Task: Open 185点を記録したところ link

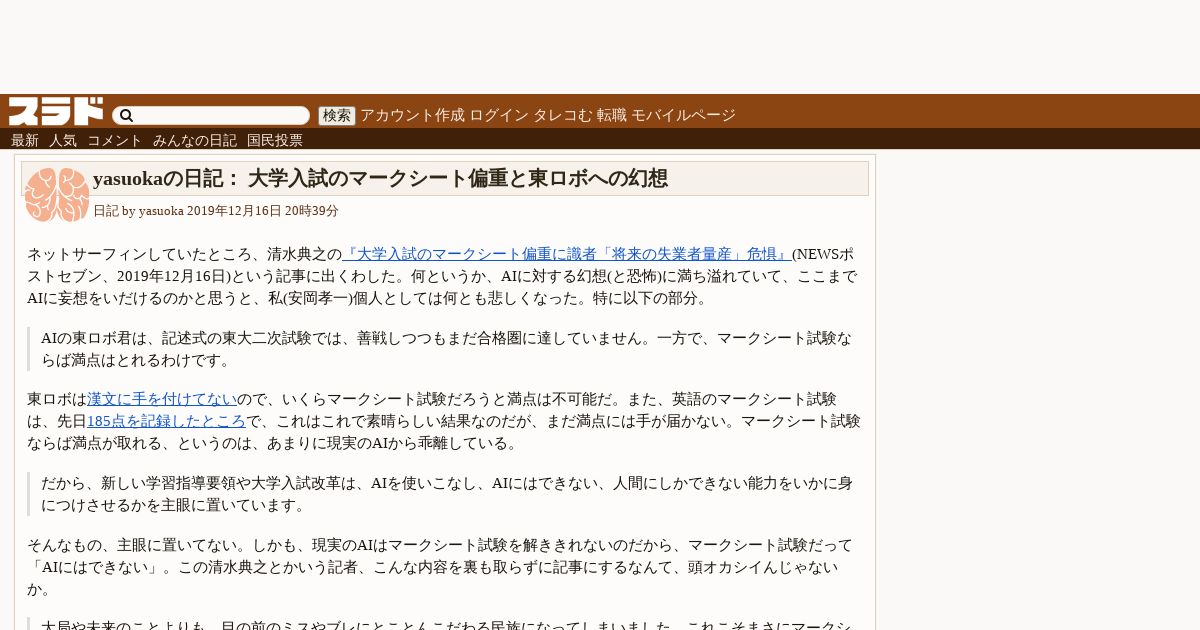Action: tap(166, 421)
